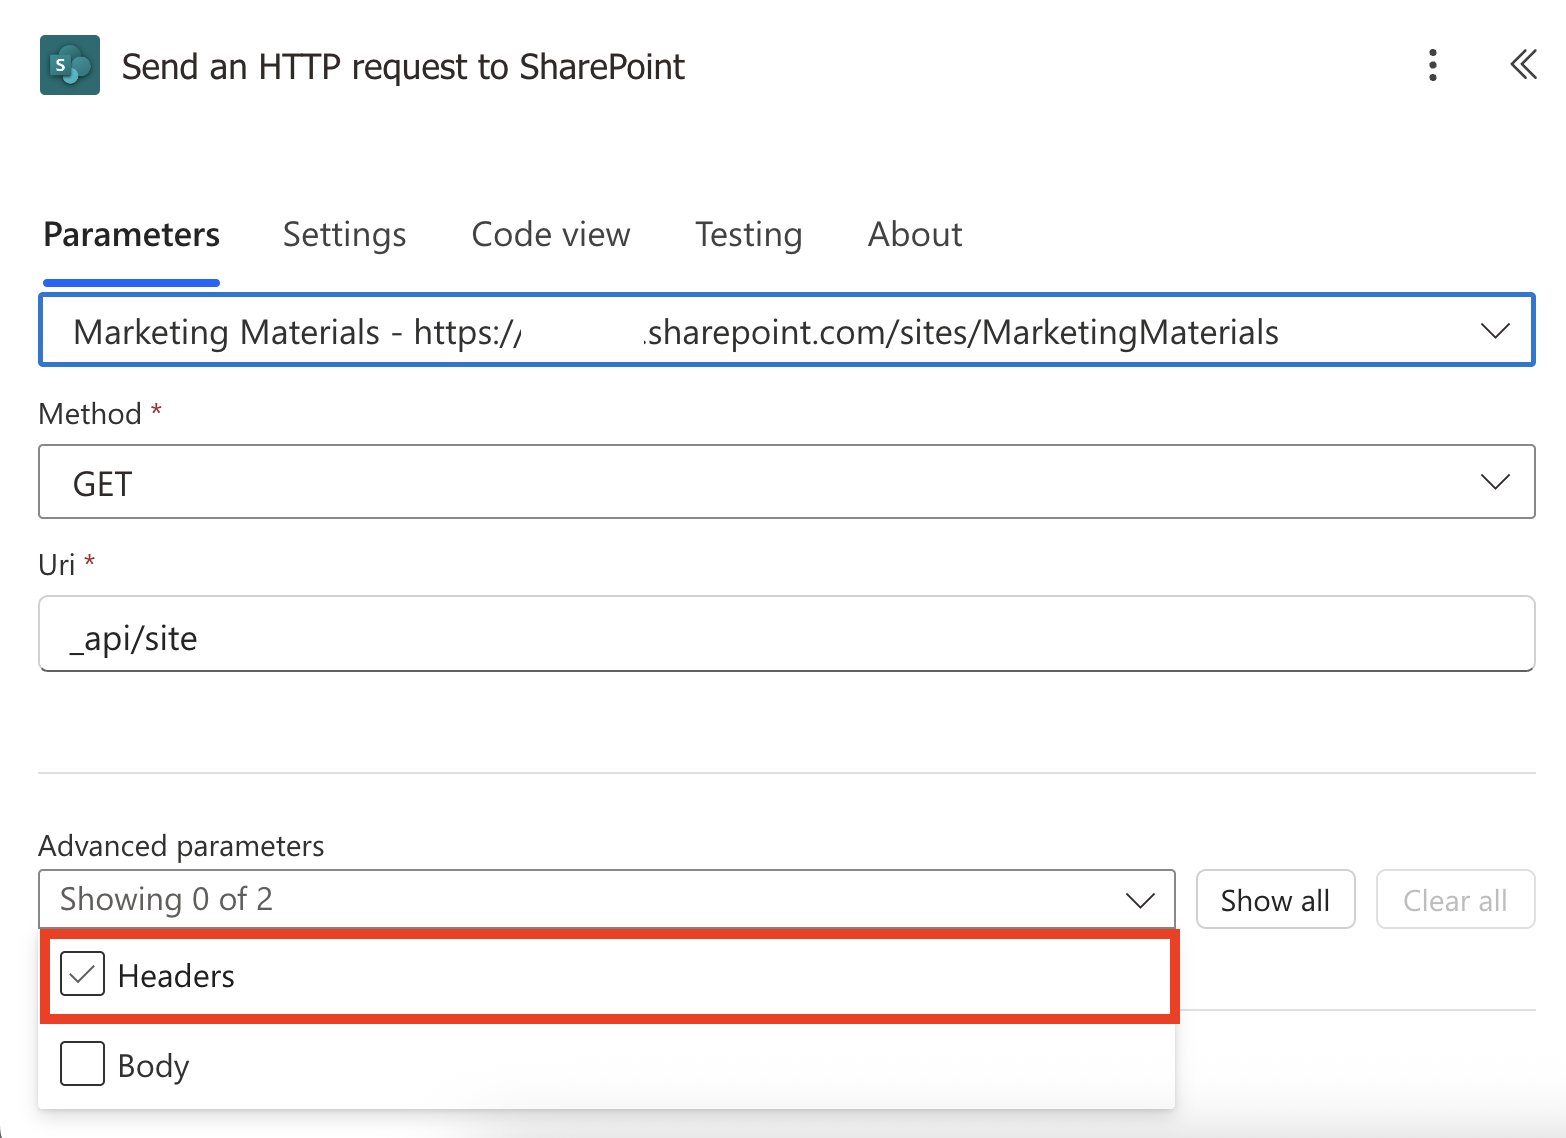Click the 'Uri' field label
Image resolution: width=1566 pixels, height=1138 pixels.
(56, 565)
